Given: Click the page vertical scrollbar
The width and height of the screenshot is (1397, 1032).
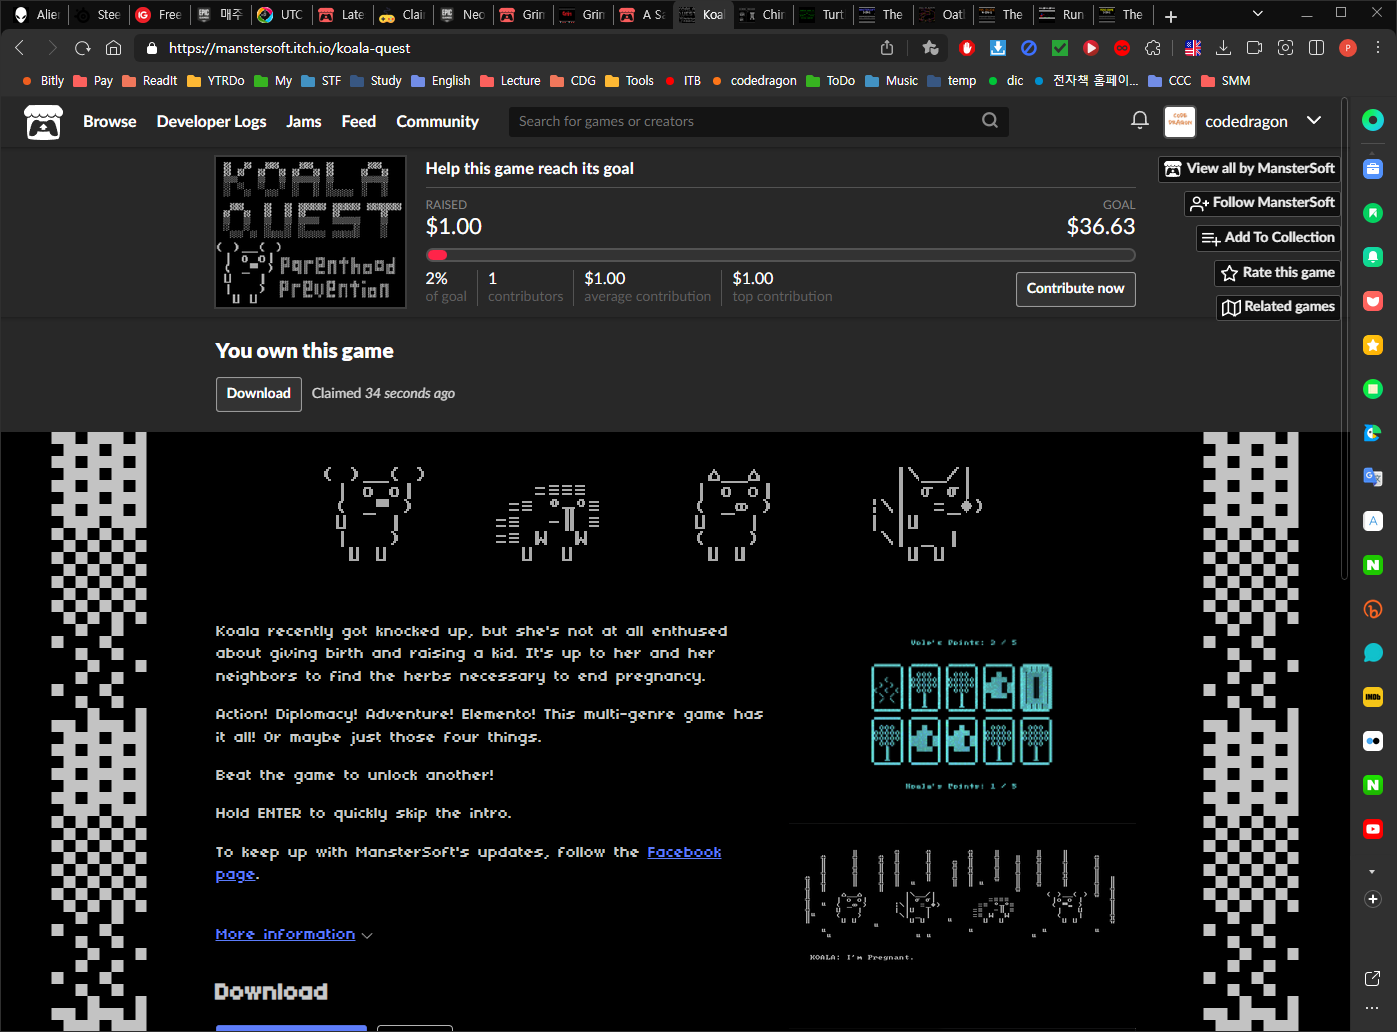Looking at the screenshot, I should 1344,340.
